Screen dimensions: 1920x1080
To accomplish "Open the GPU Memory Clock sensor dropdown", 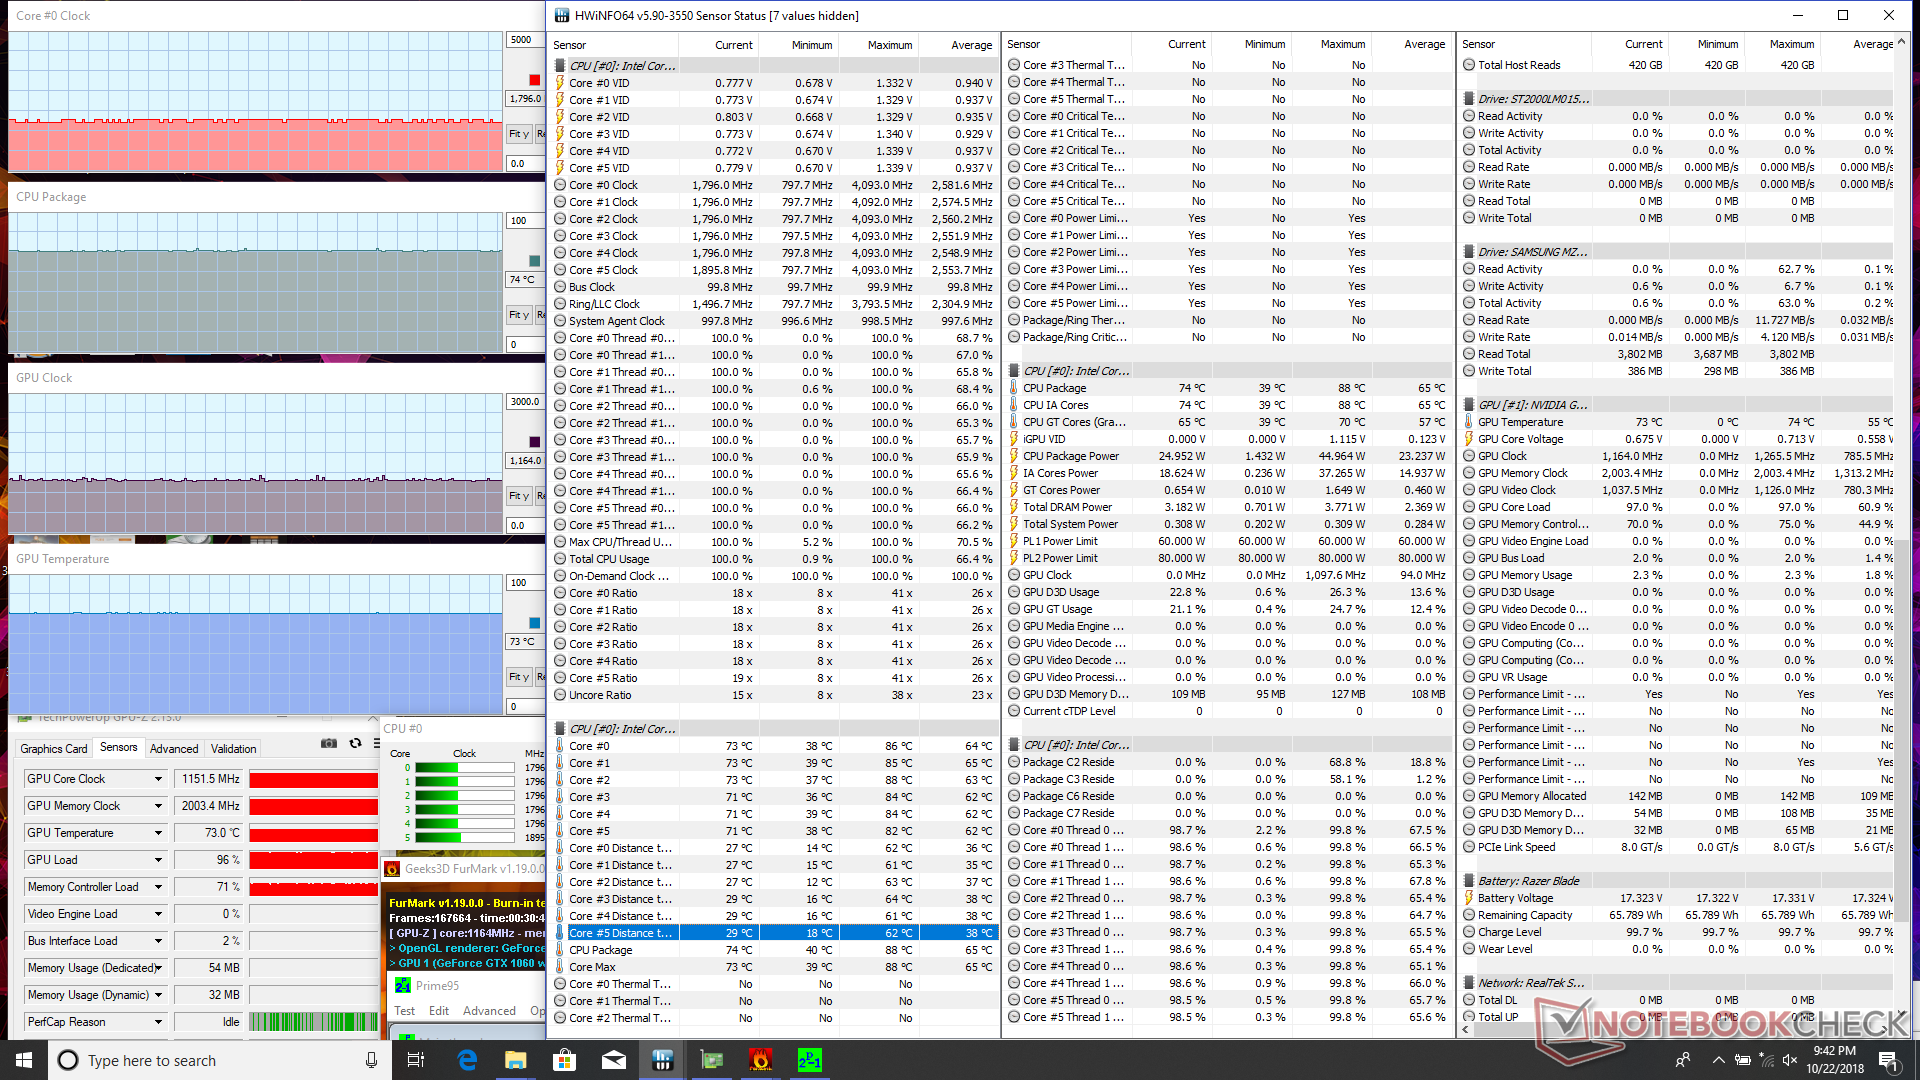I will pos(158,806).
